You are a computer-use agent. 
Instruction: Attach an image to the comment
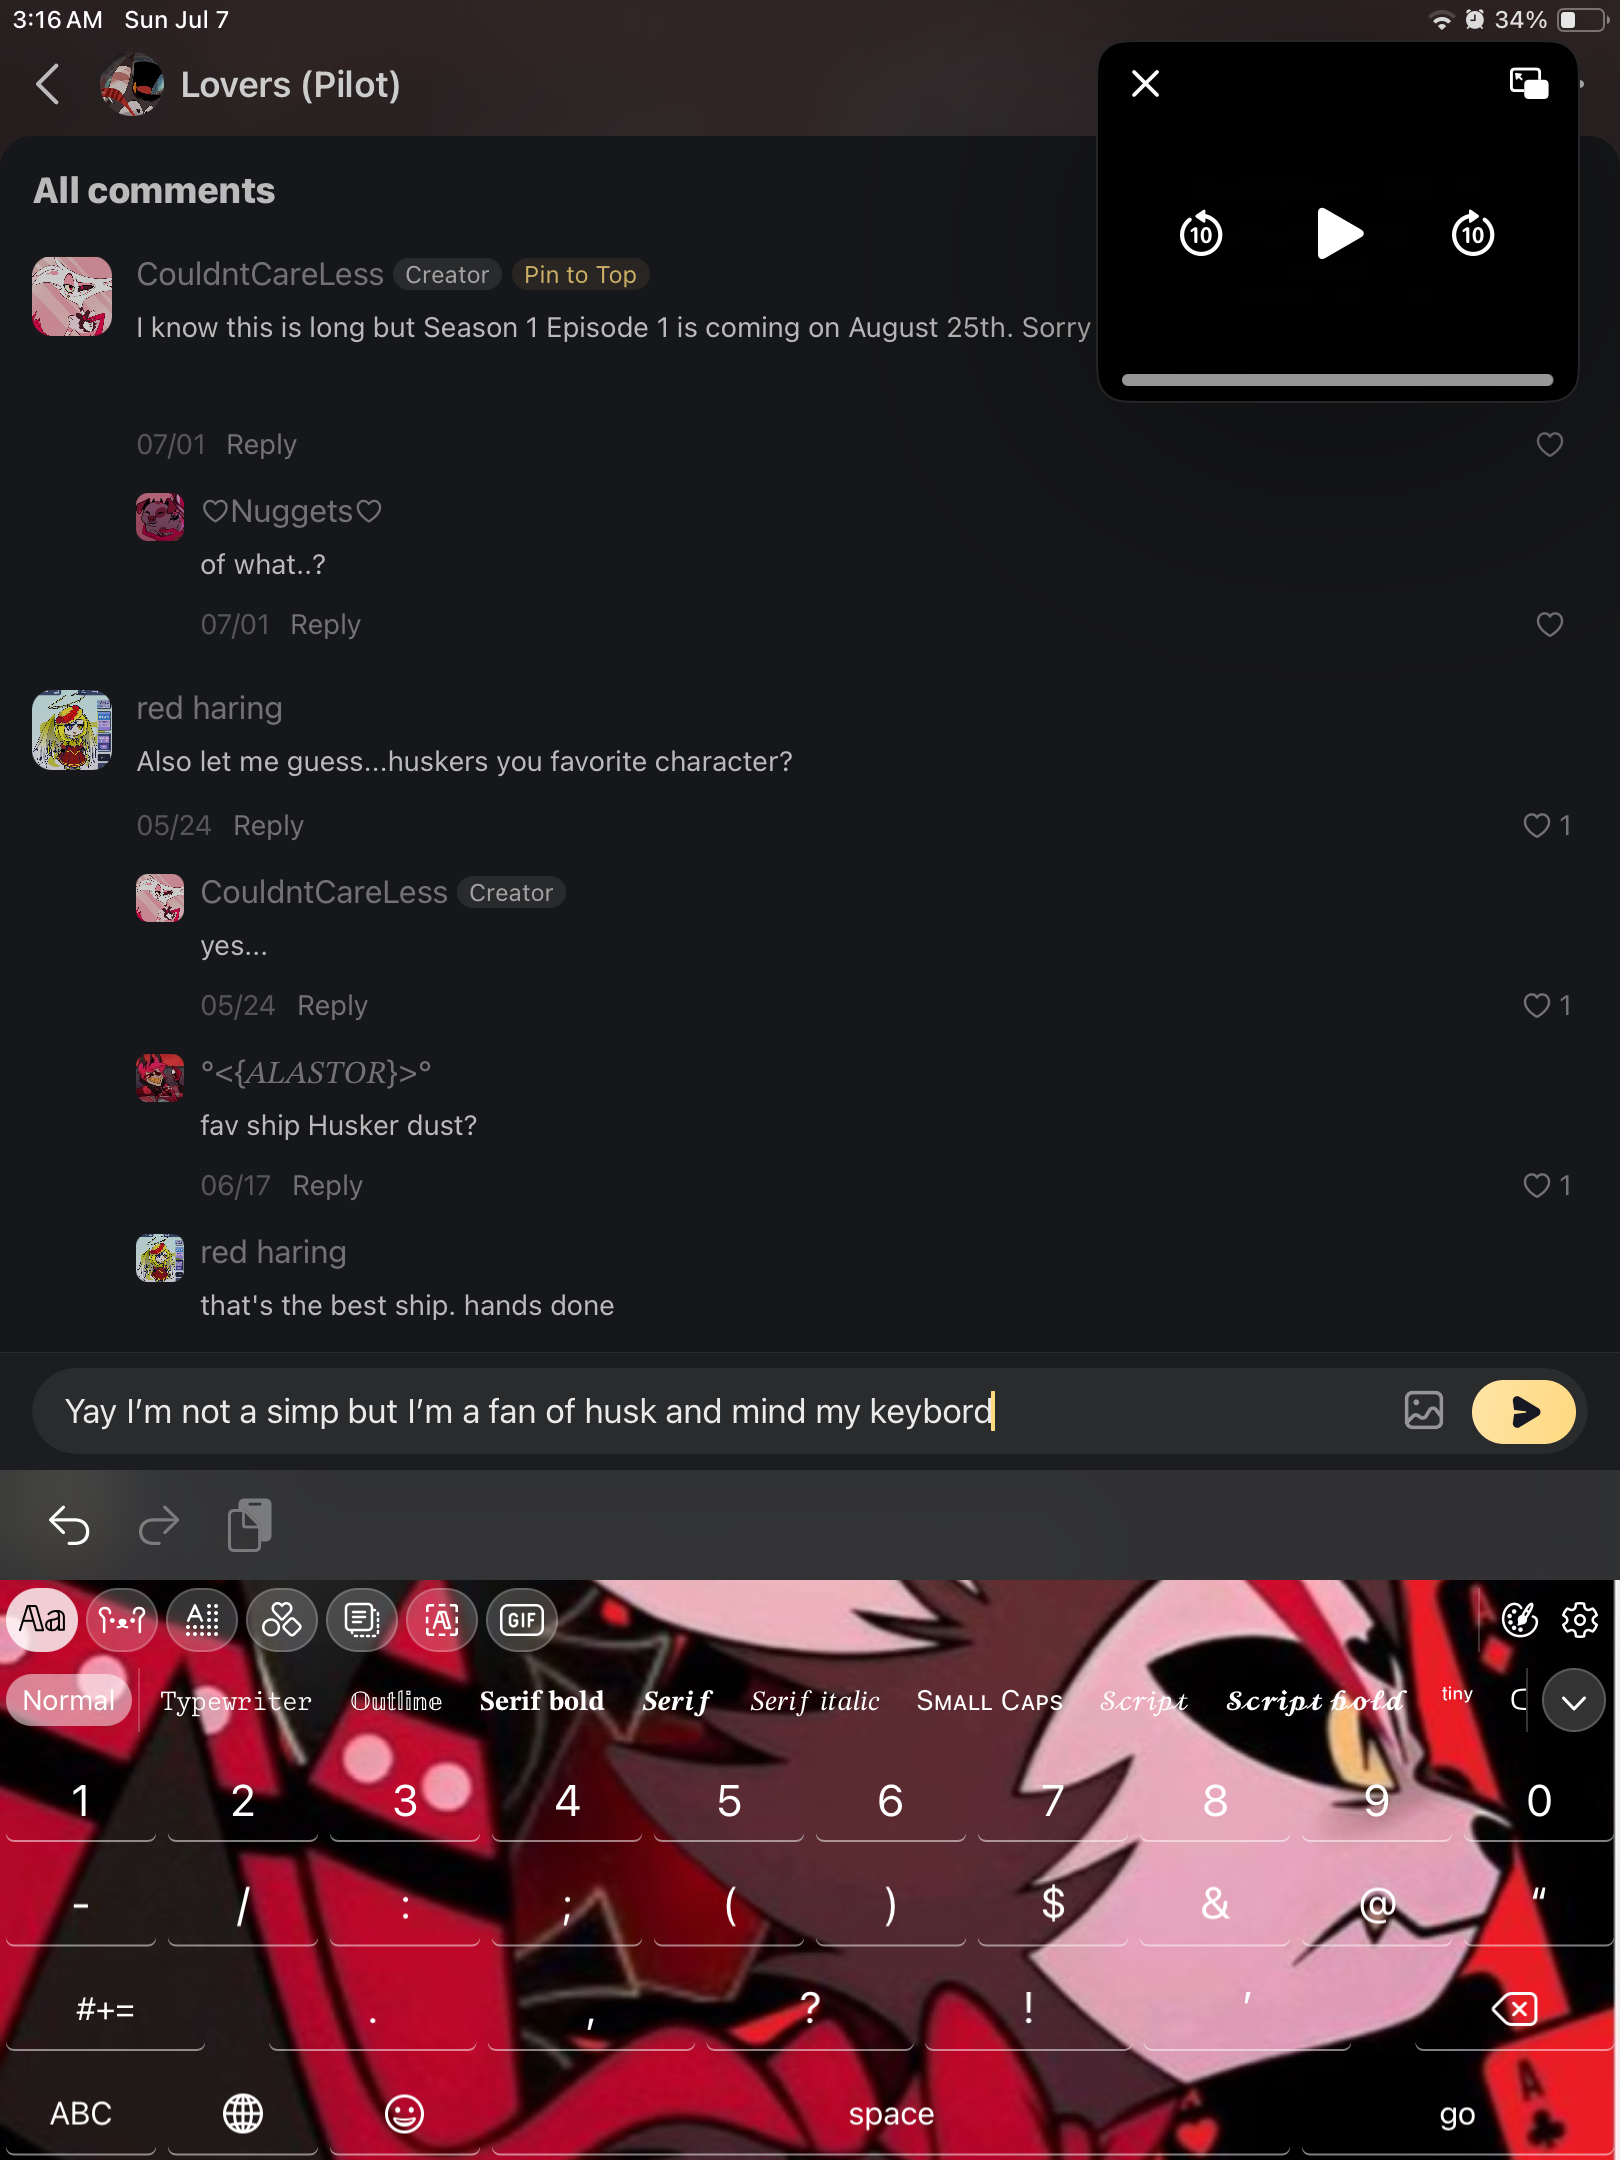[1423, 1410]
